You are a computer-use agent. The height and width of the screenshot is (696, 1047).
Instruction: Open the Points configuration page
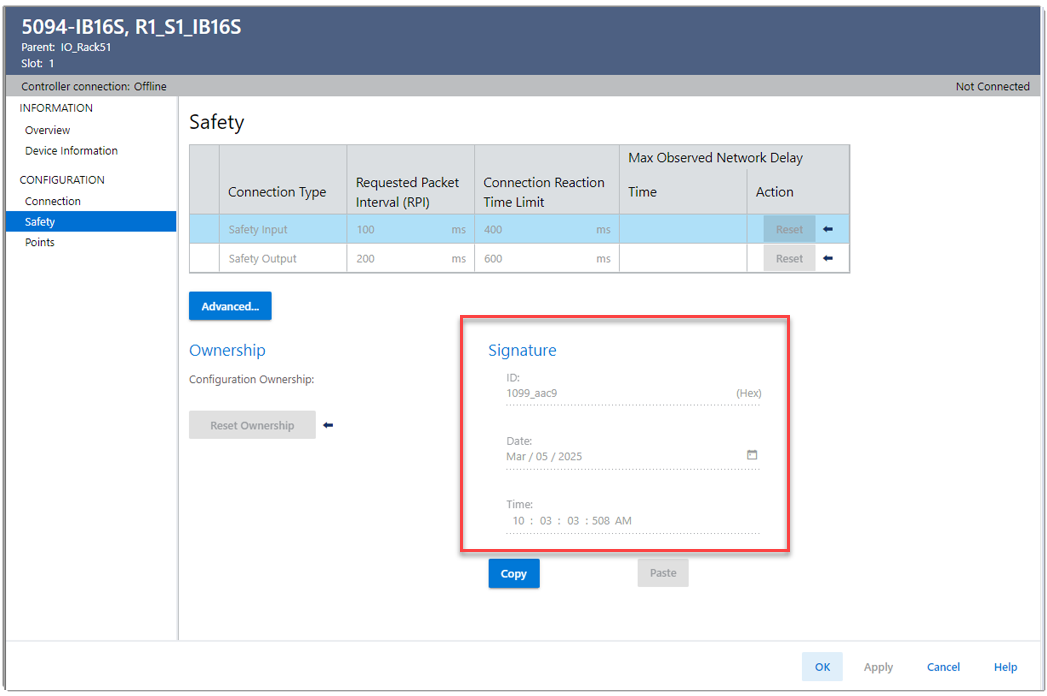click(40, 242)
